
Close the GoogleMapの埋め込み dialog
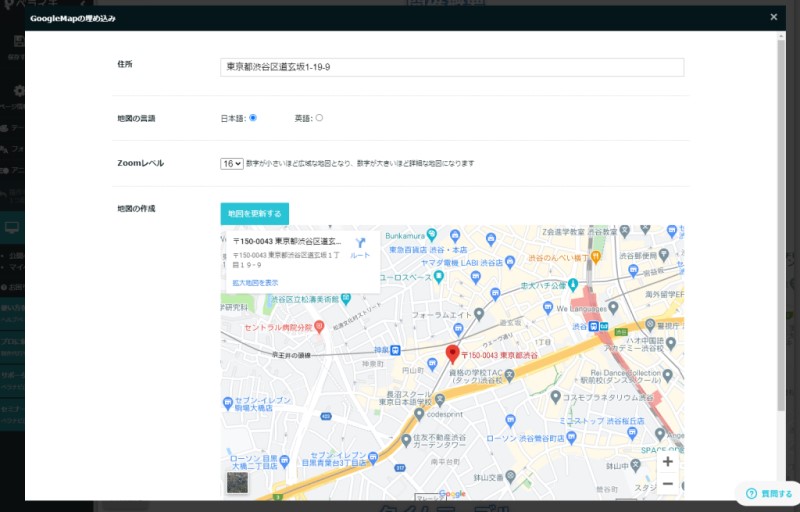point(773,17)
